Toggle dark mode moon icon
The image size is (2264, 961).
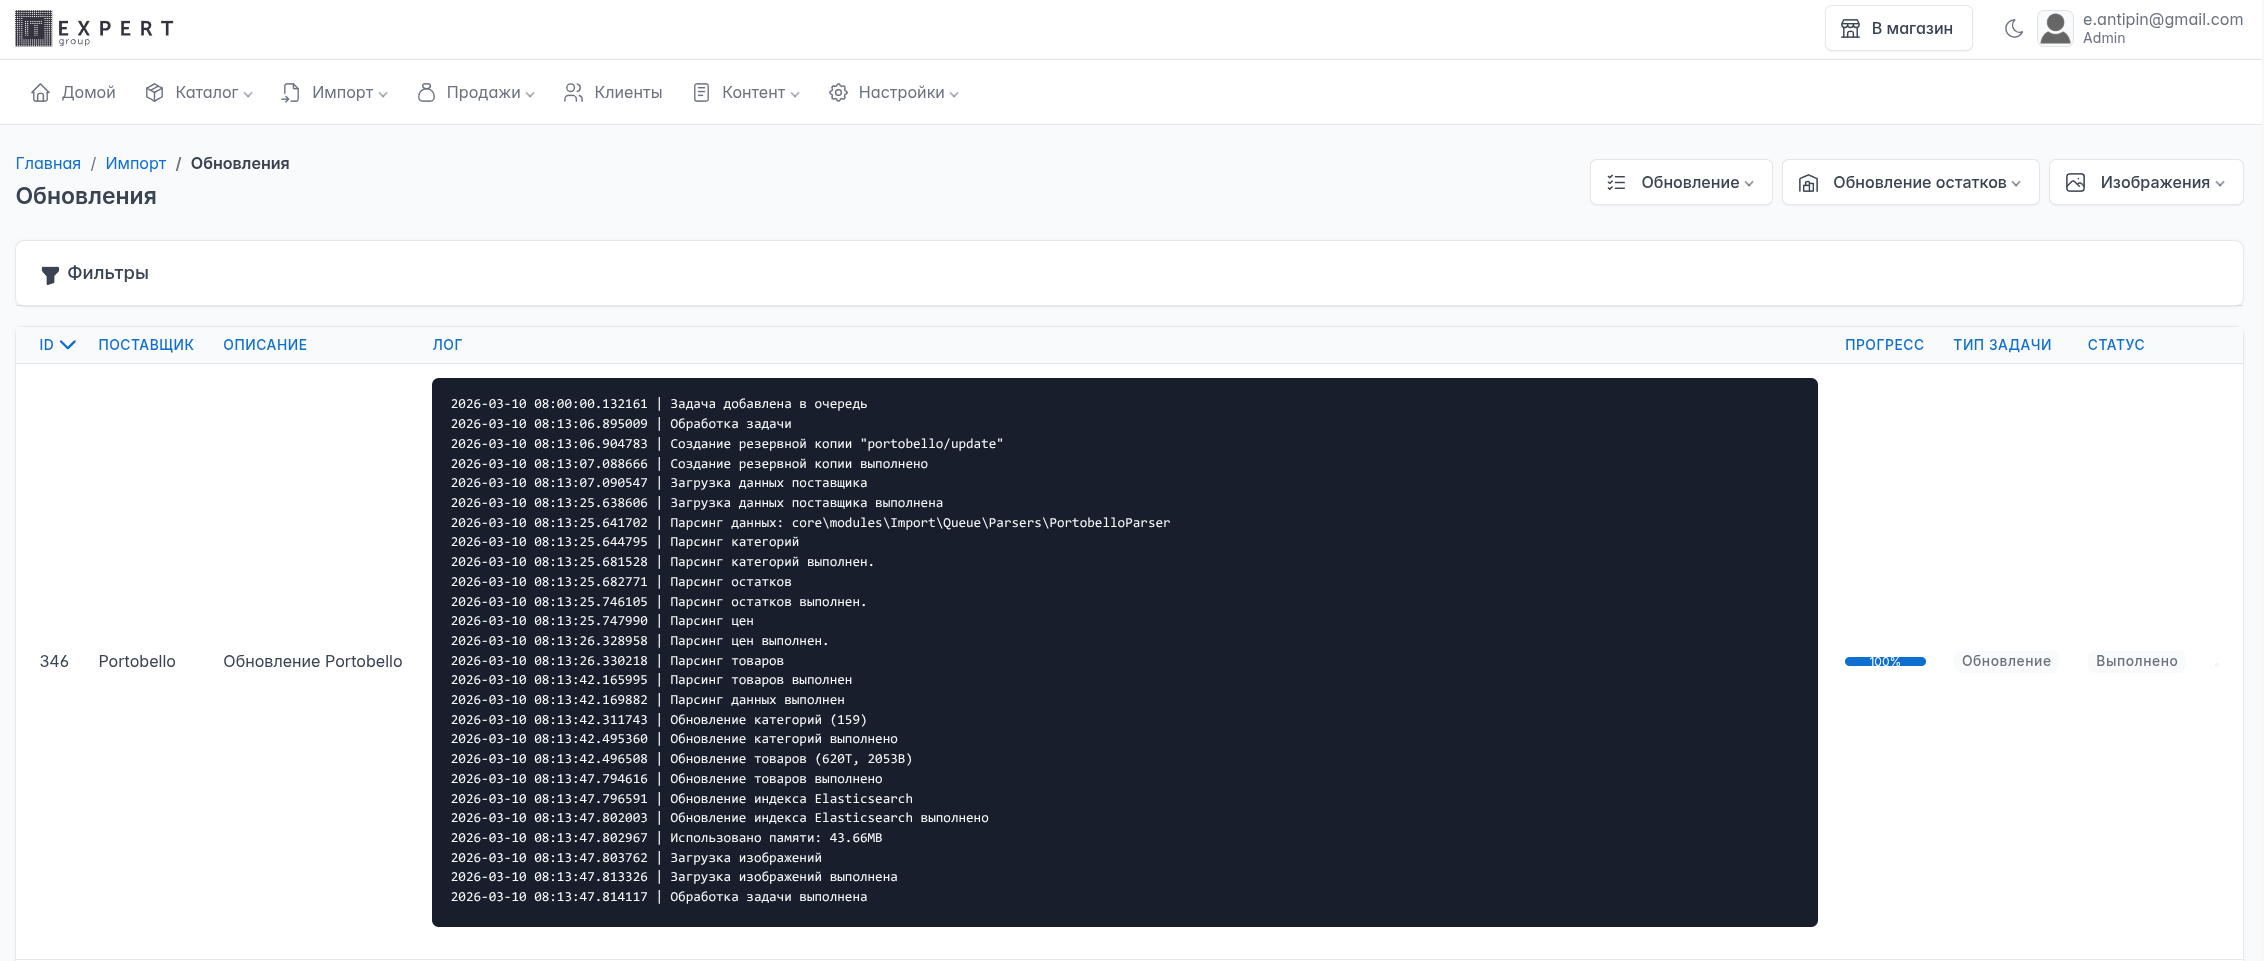coord(2014,29)
